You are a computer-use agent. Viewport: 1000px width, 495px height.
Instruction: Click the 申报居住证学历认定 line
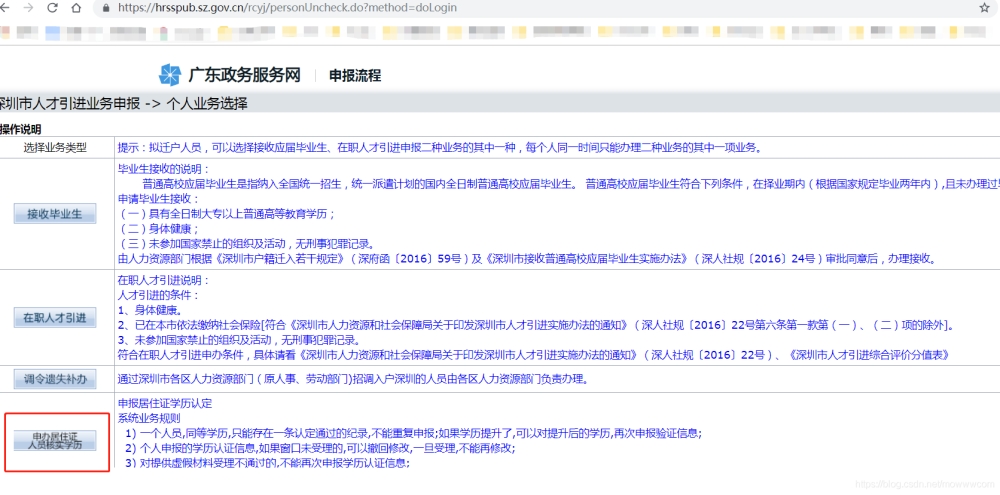click(165, 404)
